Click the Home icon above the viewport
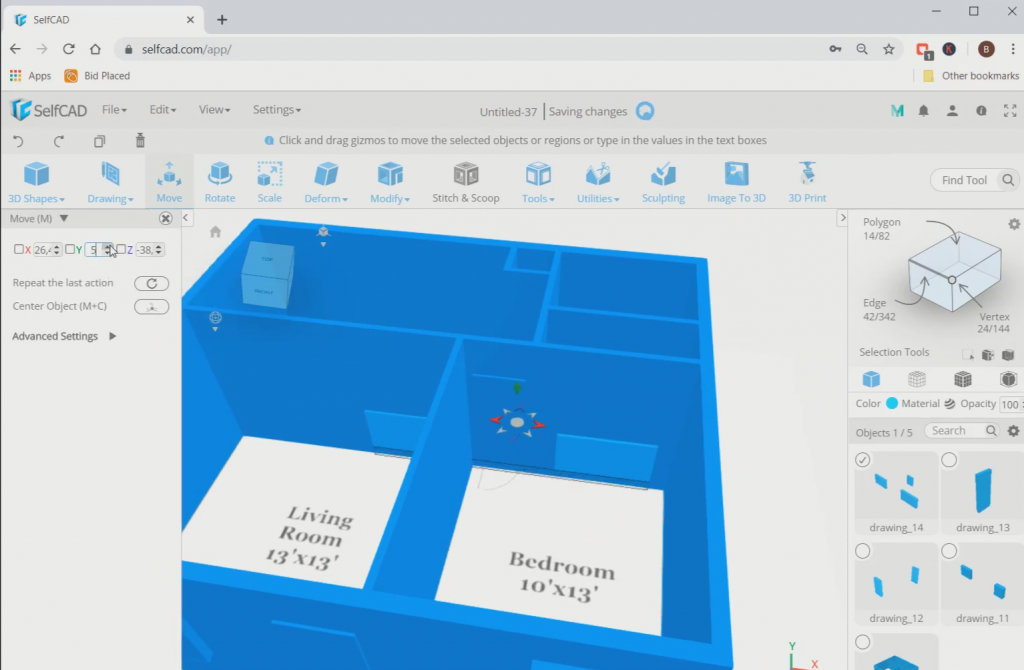This screenshot has width=1024, height=670. [x=214, y=230]
